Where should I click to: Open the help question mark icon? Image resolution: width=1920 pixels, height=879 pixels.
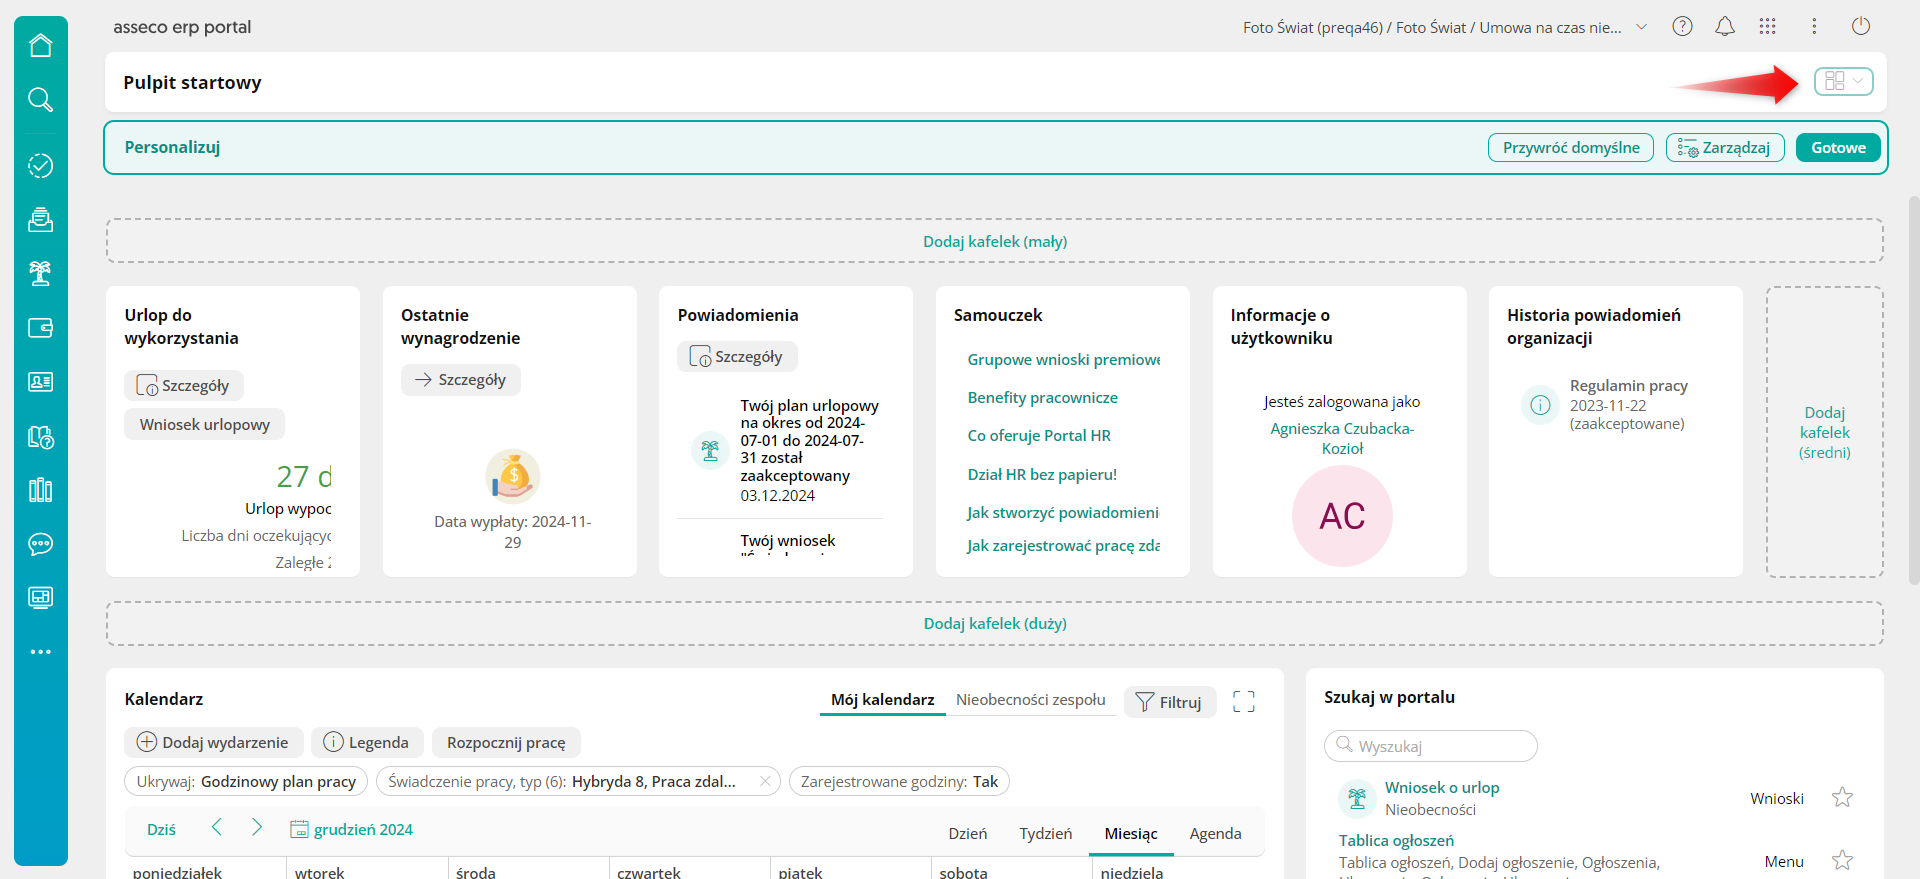(x=1683, y=27)
